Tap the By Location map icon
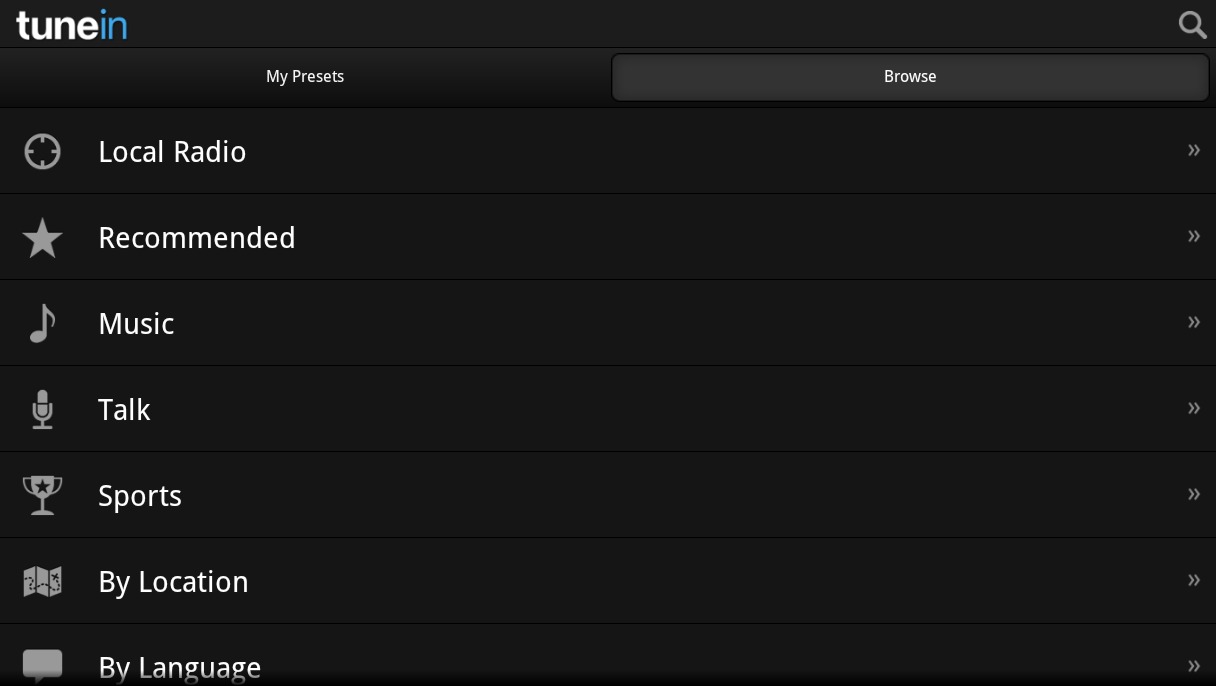1216x686 pixels. (x=42, y=581)
